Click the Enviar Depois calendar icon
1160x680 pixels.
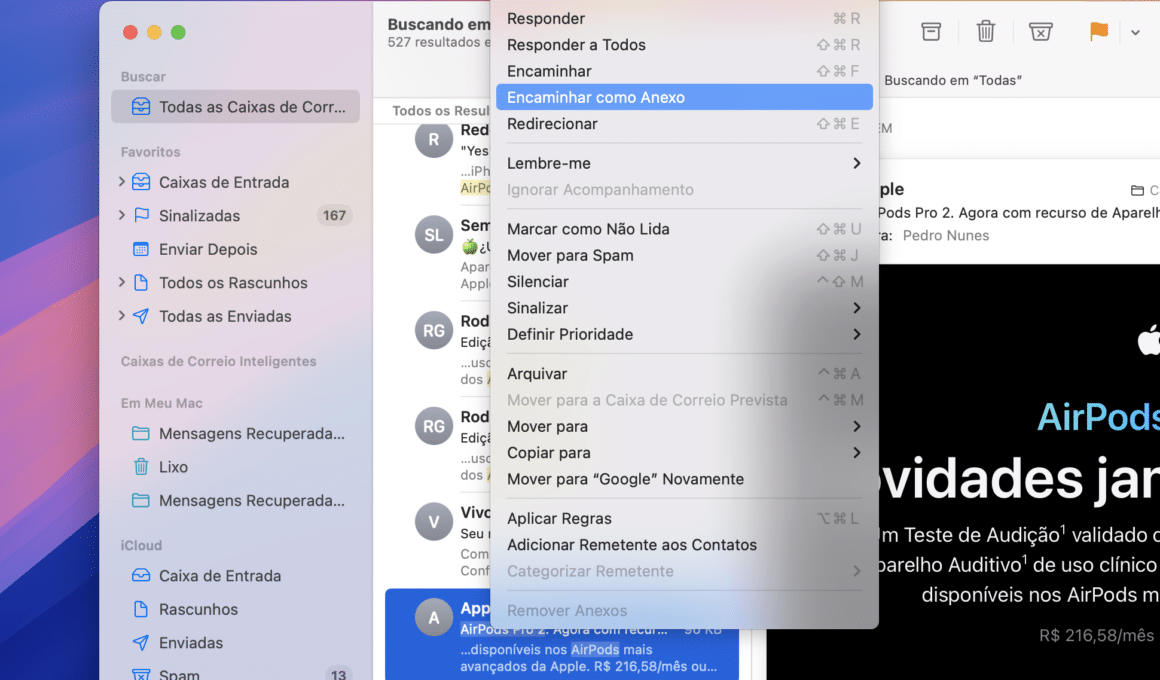pyautogui.click(x=141, y=249)
